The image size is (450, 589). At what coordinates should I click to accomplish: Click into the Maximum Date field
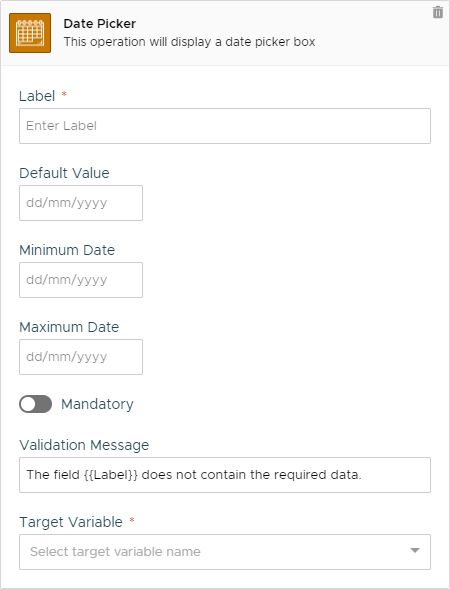pos(81,357)
